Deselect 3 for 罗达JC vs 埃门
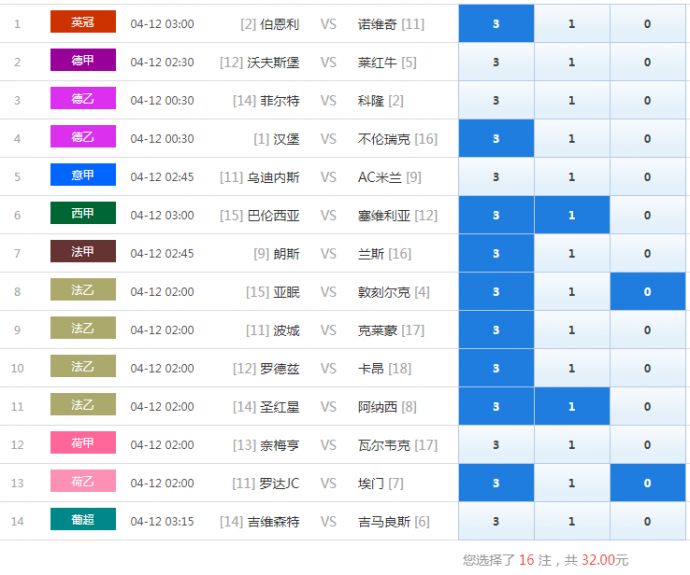The image size is (690, 575). (x=496, y=483)
